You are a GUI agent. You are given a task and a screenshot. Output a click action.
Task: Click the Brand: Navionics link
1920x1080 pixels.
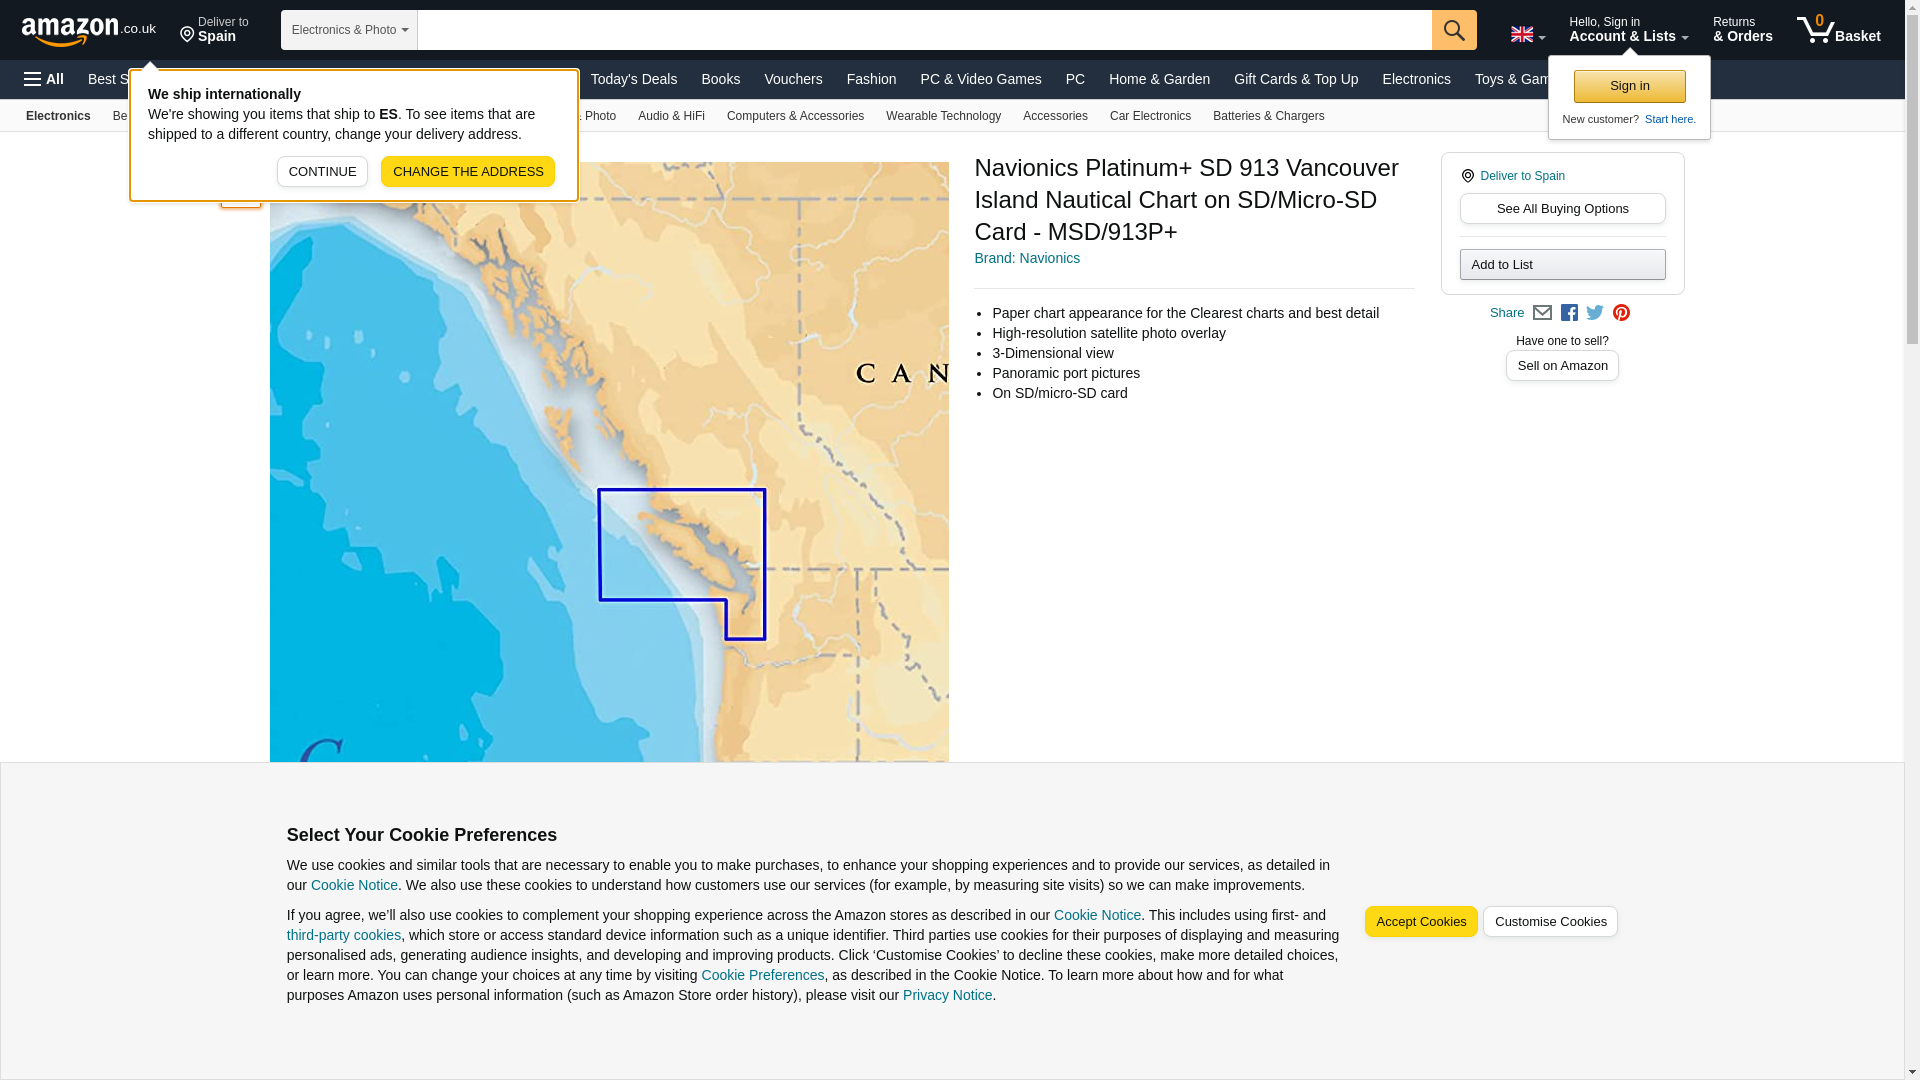tap(1026, 258)
